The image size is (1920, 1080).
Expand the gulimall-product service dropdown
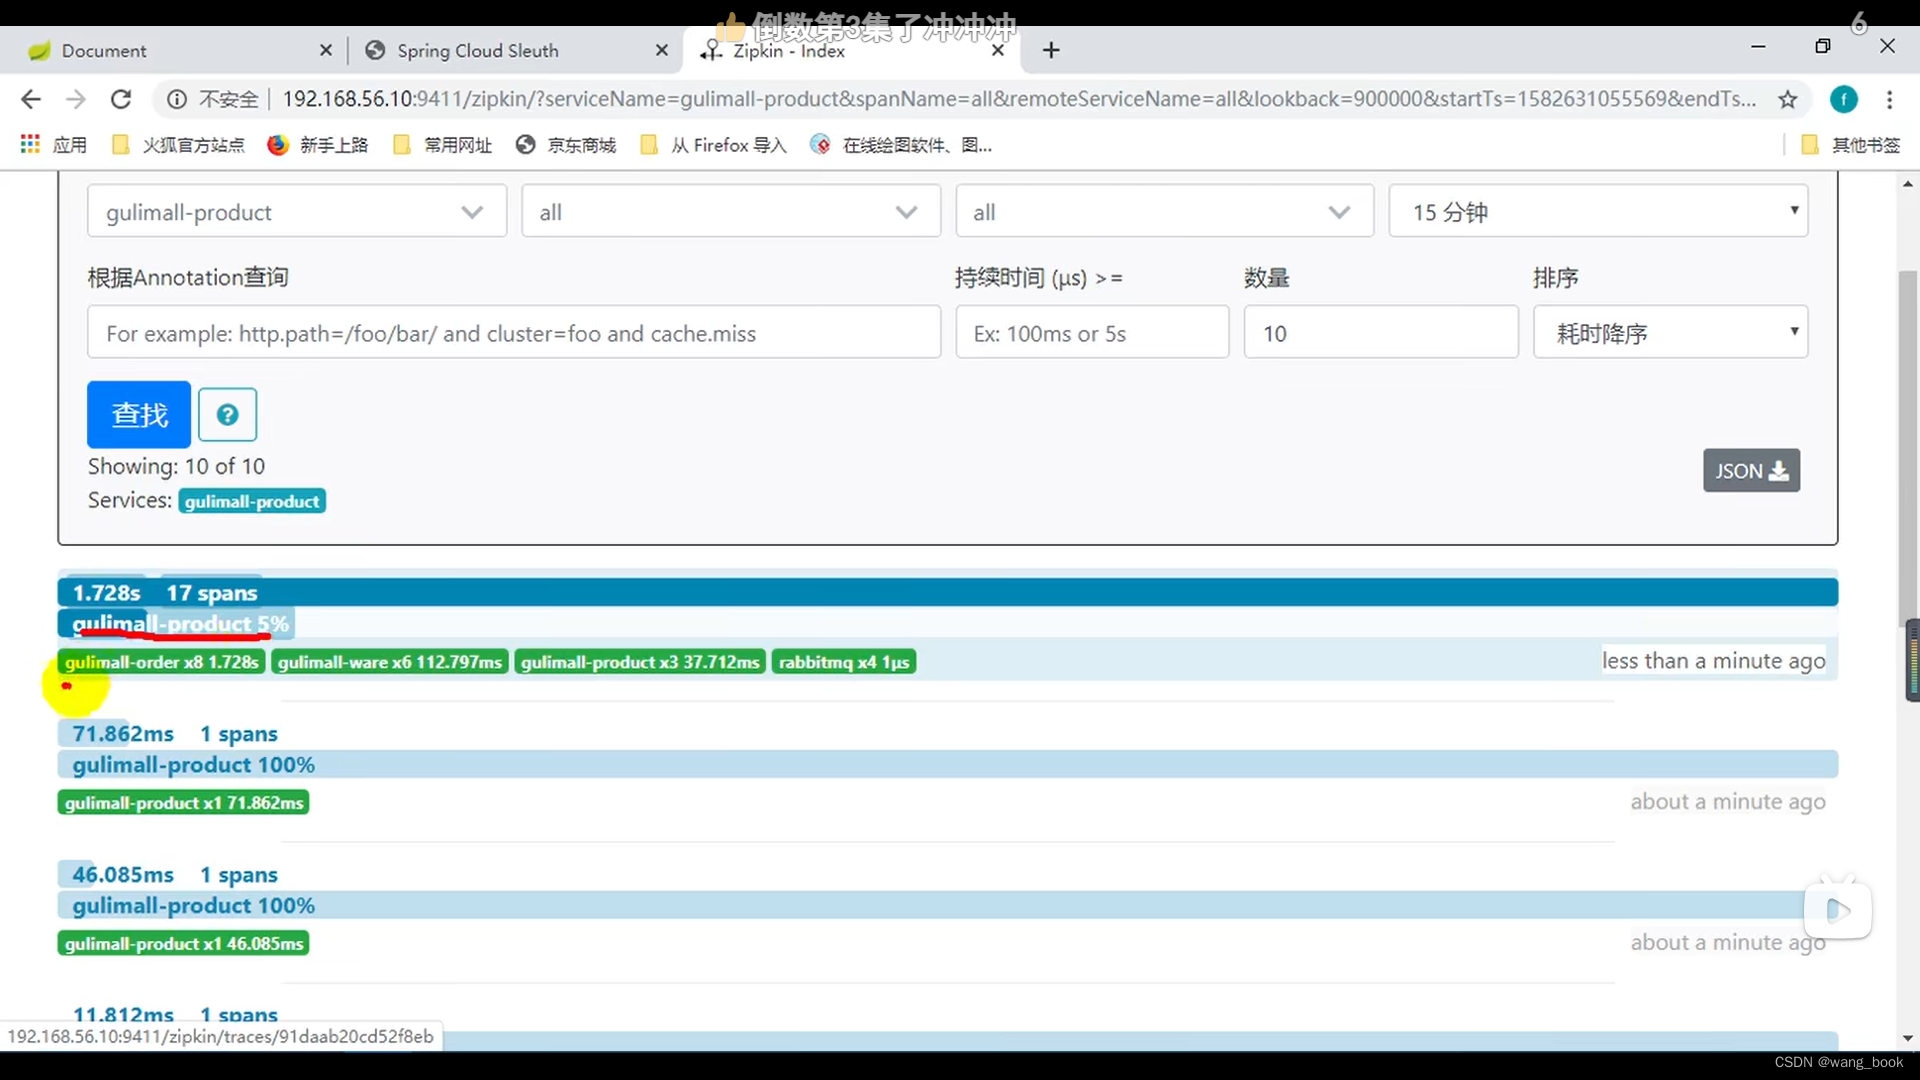tap(297, 211)
